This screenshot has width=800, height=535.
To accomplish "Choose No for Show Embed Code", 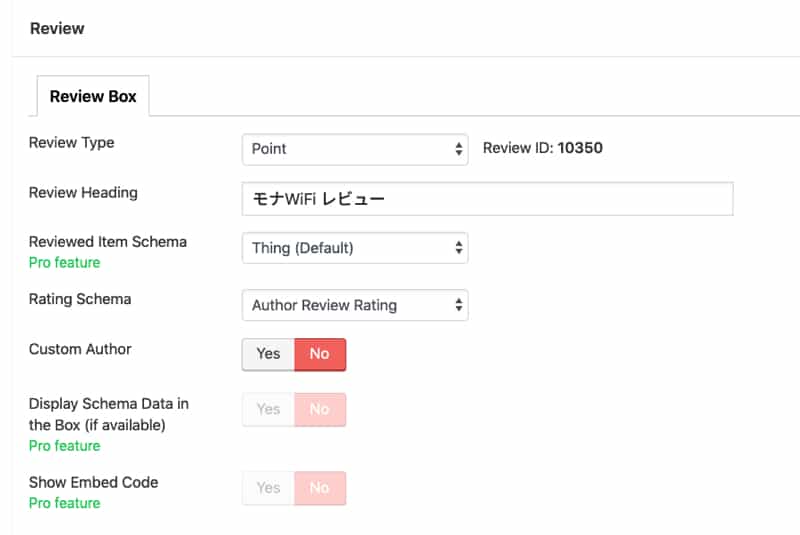I will (x=320, y=488).
